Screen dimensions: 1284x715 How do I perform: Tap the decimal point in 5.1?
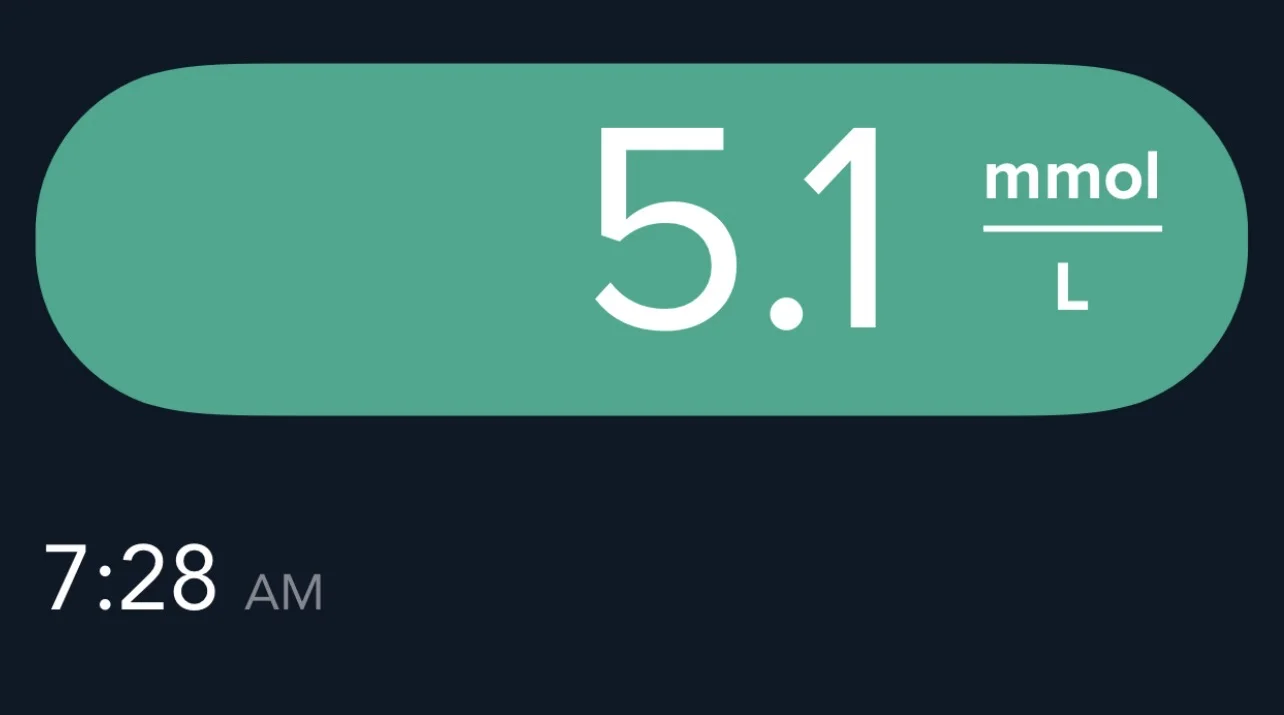[786, 311]
